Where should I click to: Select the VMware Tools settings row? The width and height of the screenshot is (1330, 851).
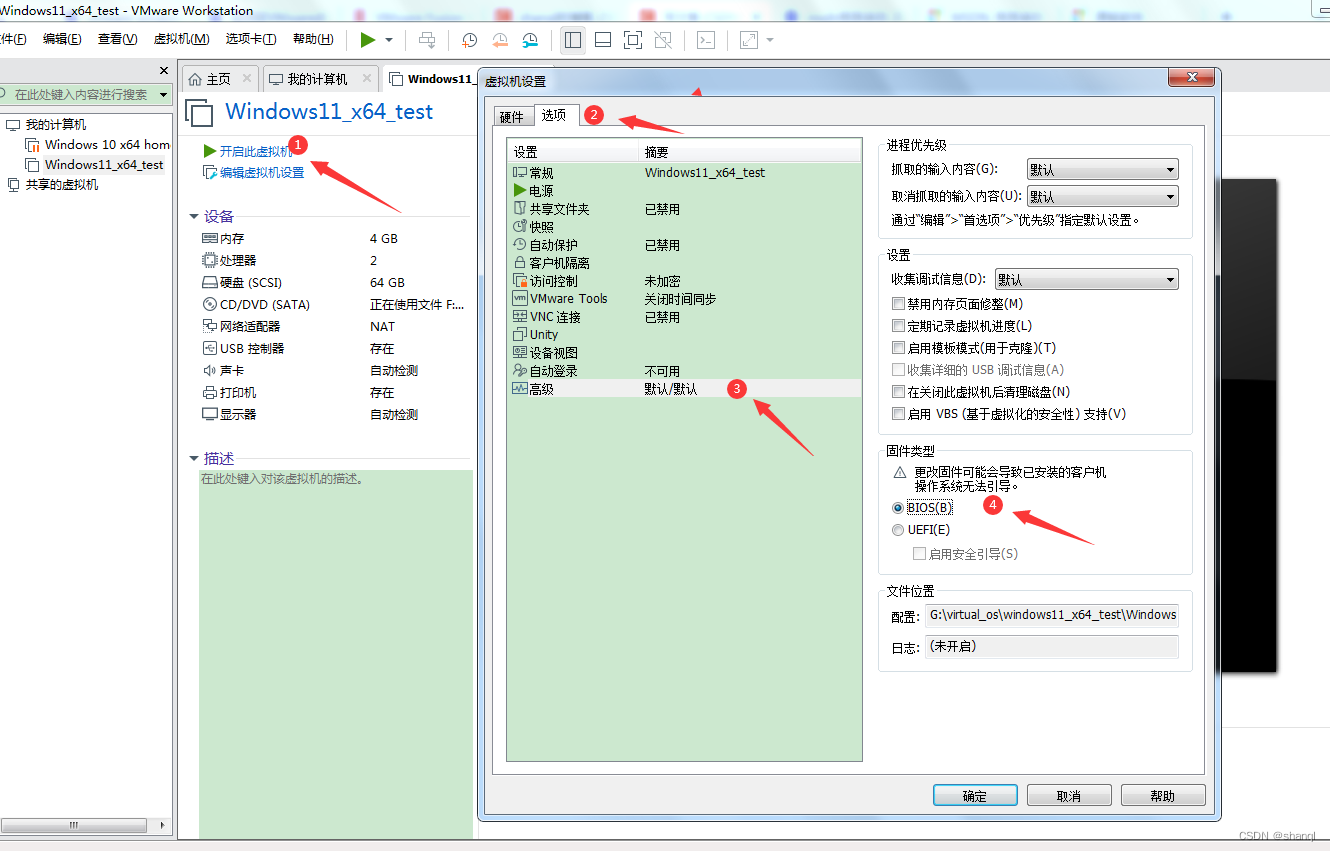click(x=684, y=299)
